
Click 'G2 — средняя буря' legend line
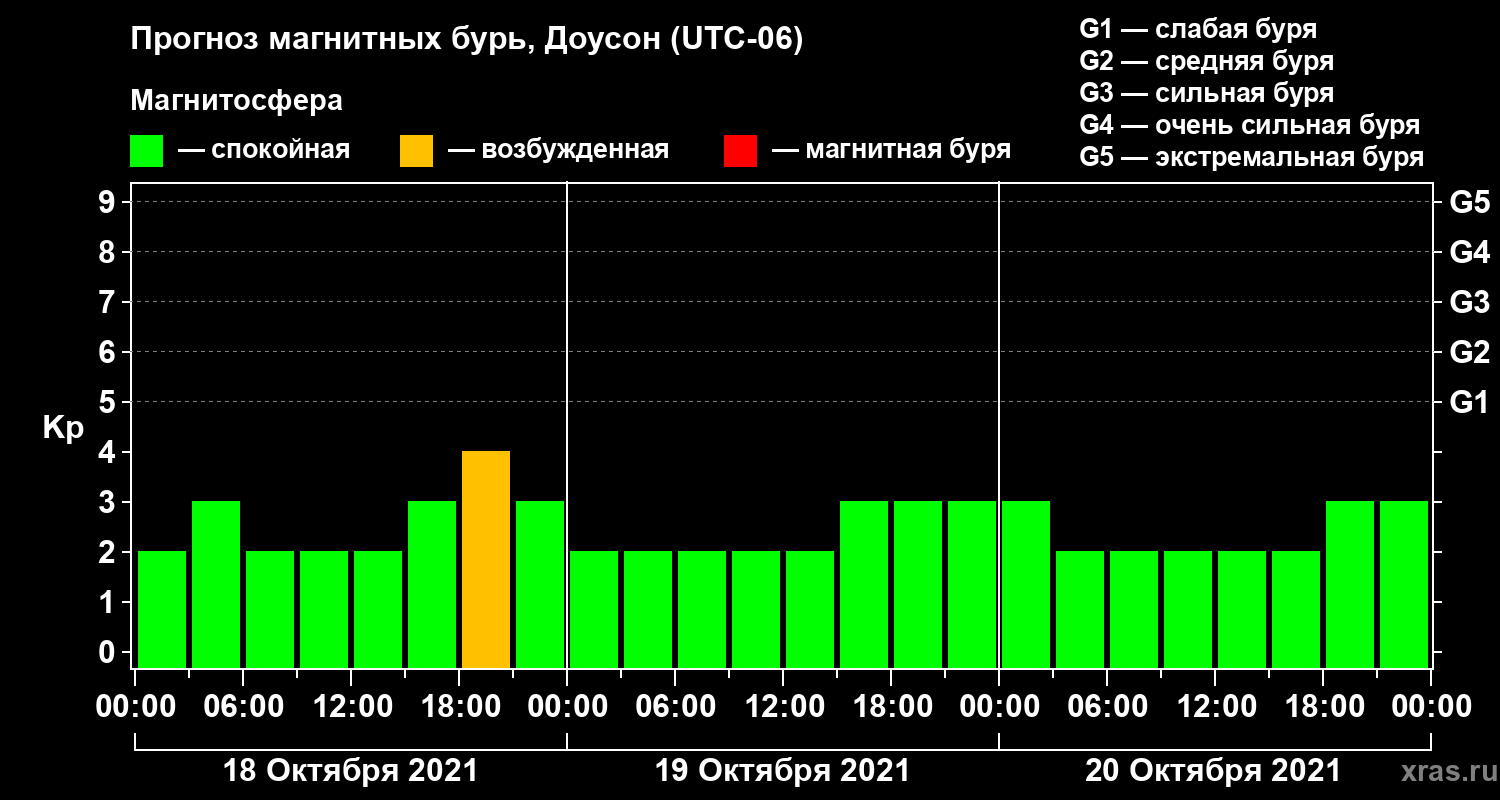pyautogui.click(x=1207, y=61)
